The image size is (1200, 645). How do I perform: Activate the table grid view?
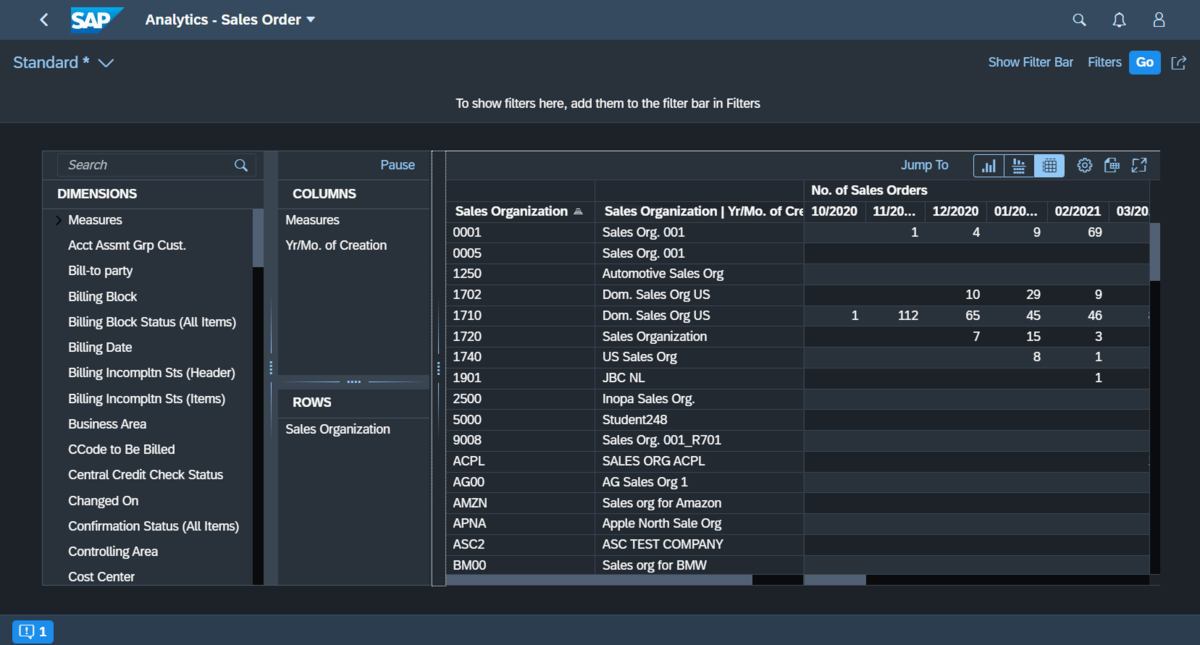click(x=1049, y=165)
